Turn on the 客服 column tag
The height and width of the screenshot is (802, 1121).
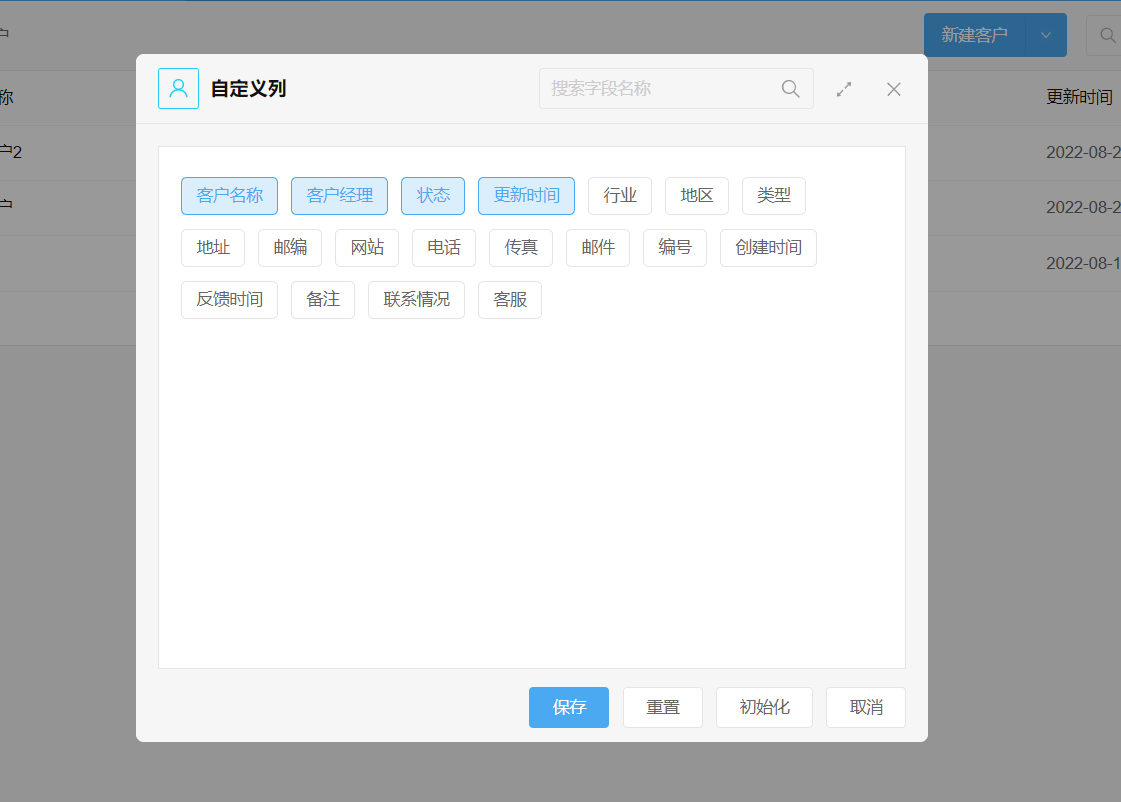[x=510, y=300]
